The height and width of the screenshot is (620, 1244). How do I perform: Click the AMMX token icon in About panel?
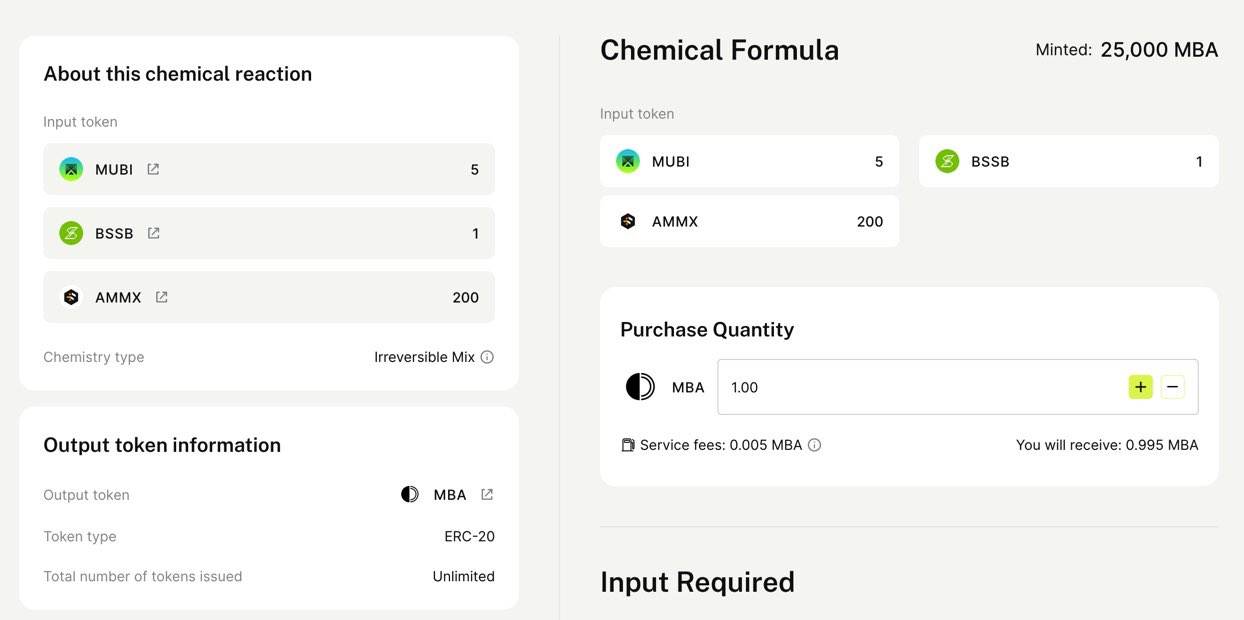pyautogui.click(x=70, y=297)
